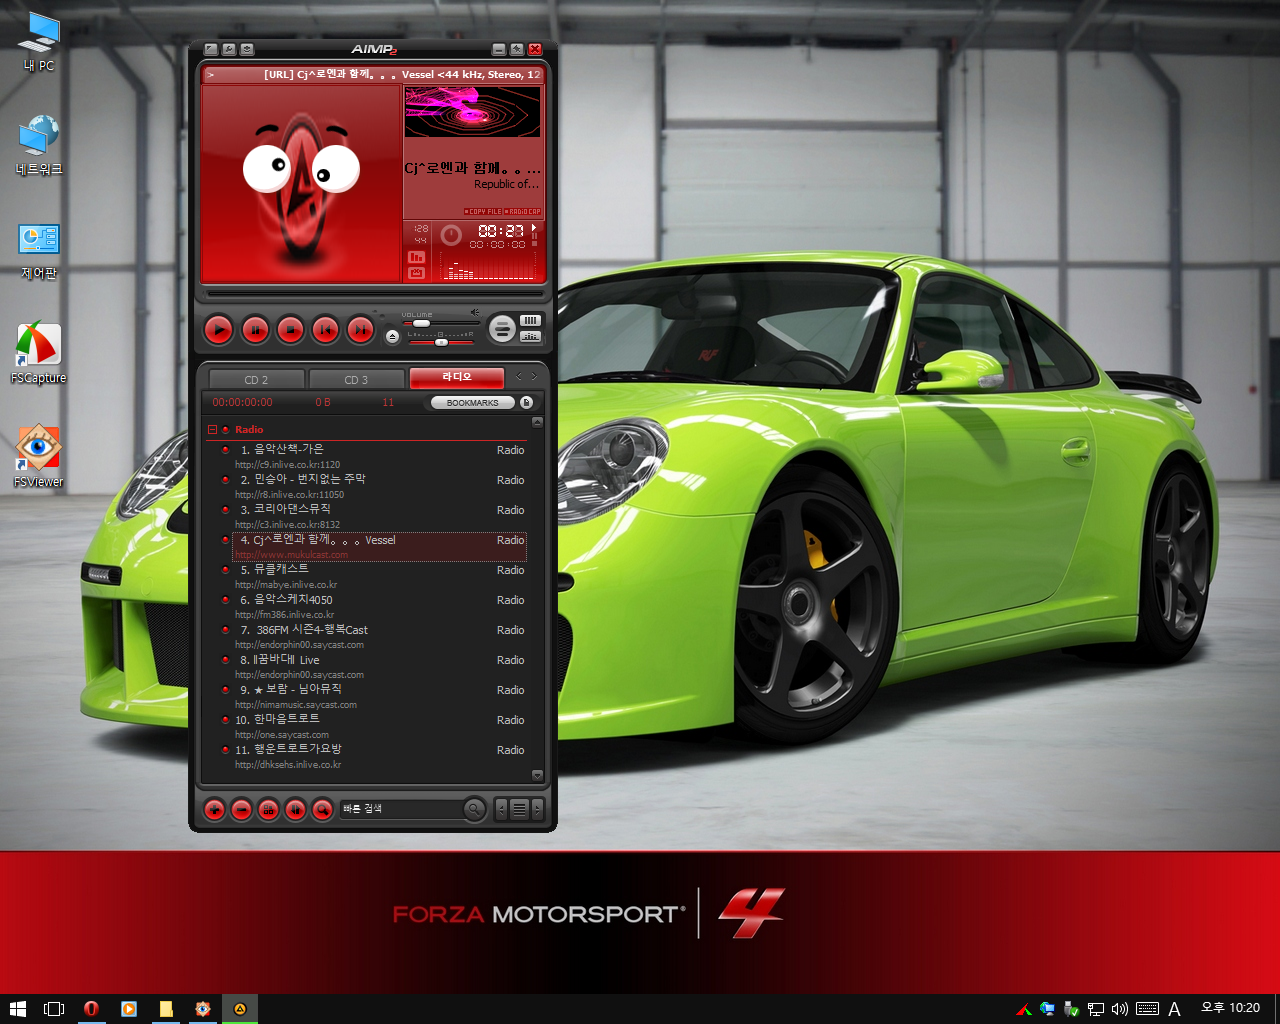1280x1024 pixels.
Task: Select station 7. 386FM 시즌4-행복Cast
Action: pyautogui.click(x=378, y=636)
